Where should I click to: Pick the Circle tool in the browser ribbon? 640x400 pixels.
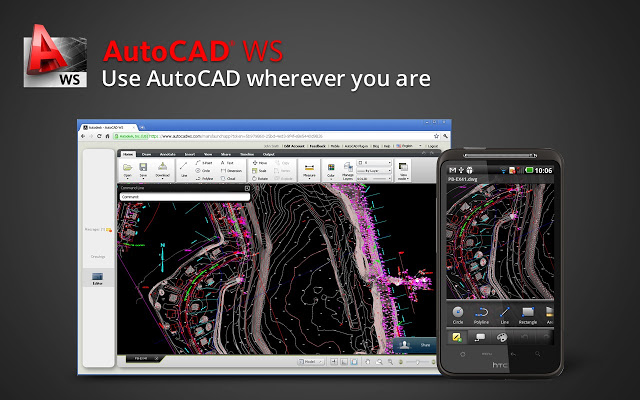(203, 171)
